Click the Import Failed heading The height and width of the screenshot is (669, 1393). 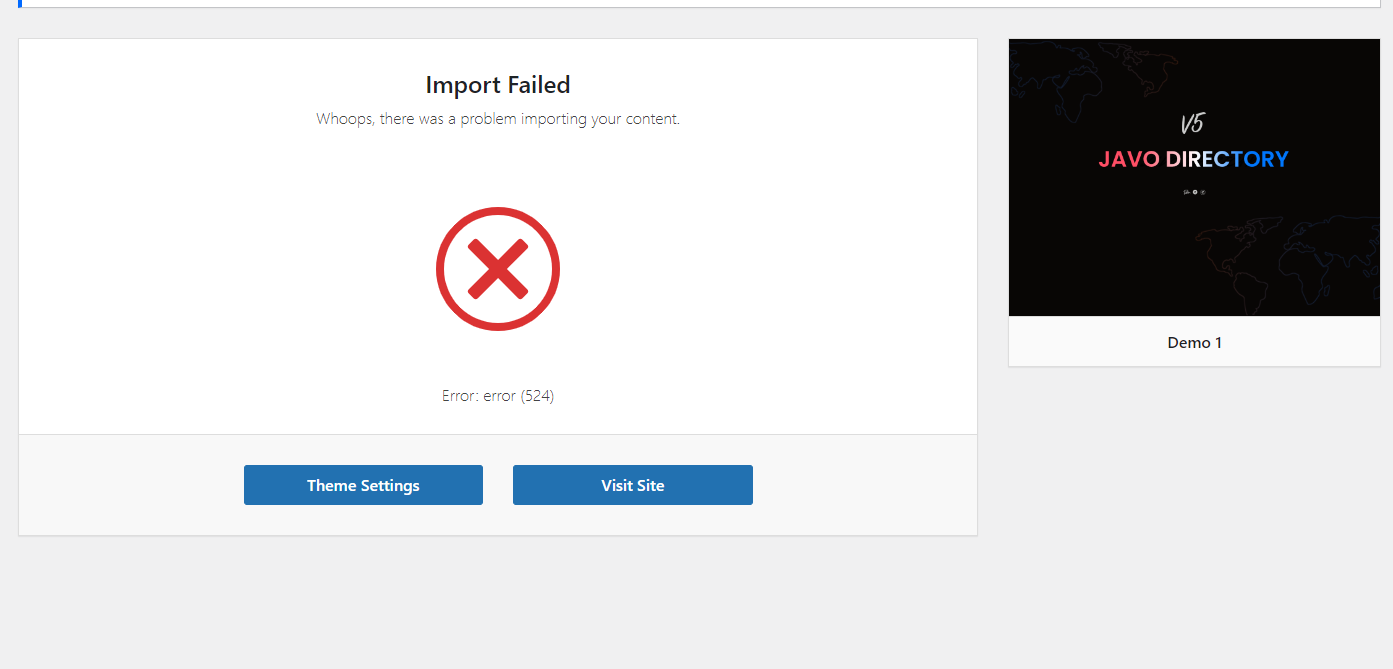click(x=498, y=85)
